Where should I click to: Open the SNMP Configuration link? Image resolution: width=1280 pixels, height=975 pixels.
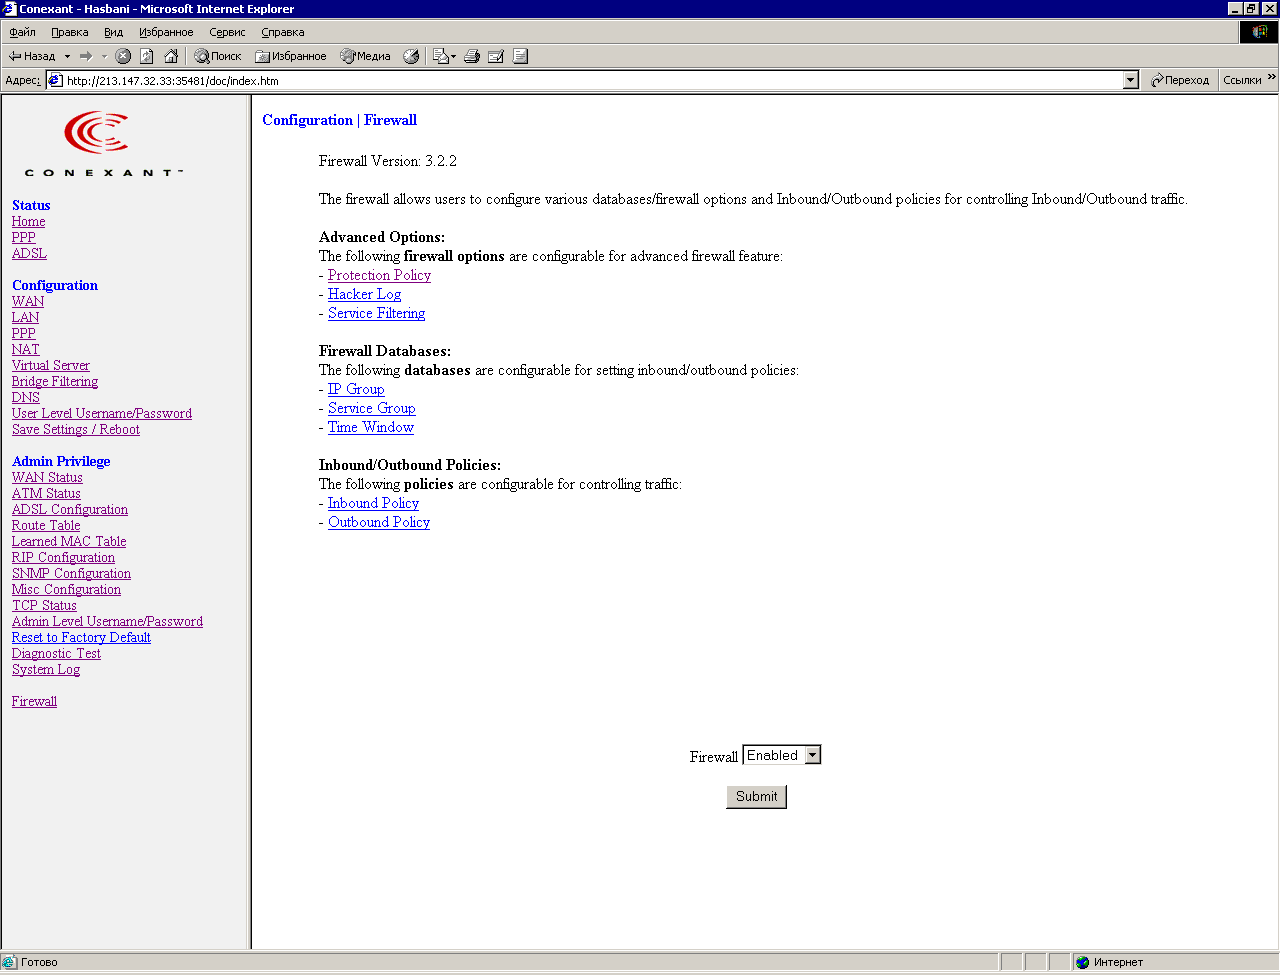(x=71, y=573)
